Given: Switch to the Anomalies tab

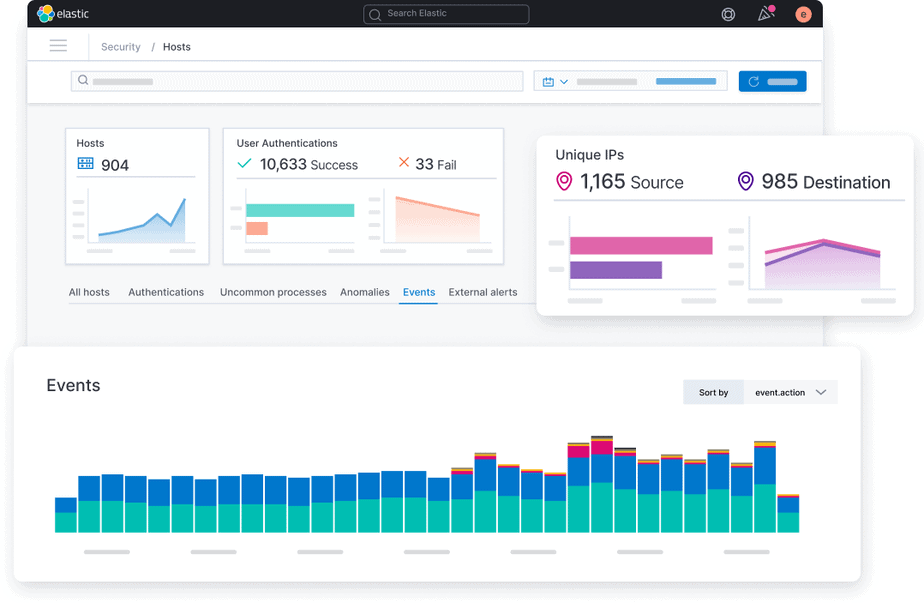Looking at the screenshot, I should click(x=364, y=292).
